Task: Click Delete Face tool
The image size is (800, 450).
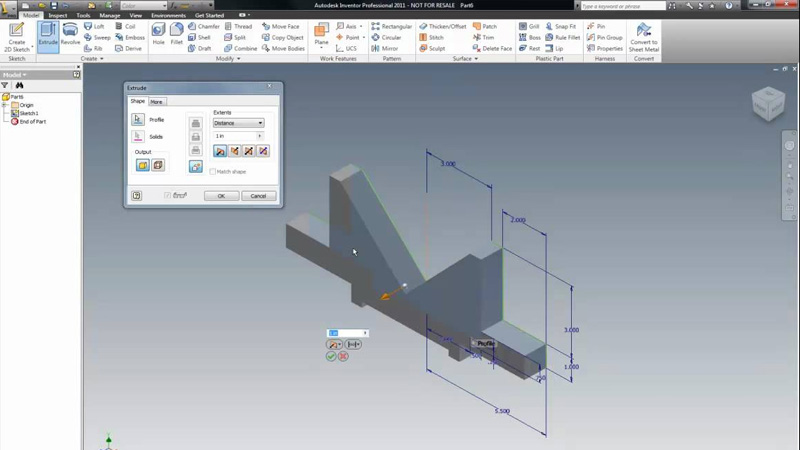Action: (x=492, y=48)
